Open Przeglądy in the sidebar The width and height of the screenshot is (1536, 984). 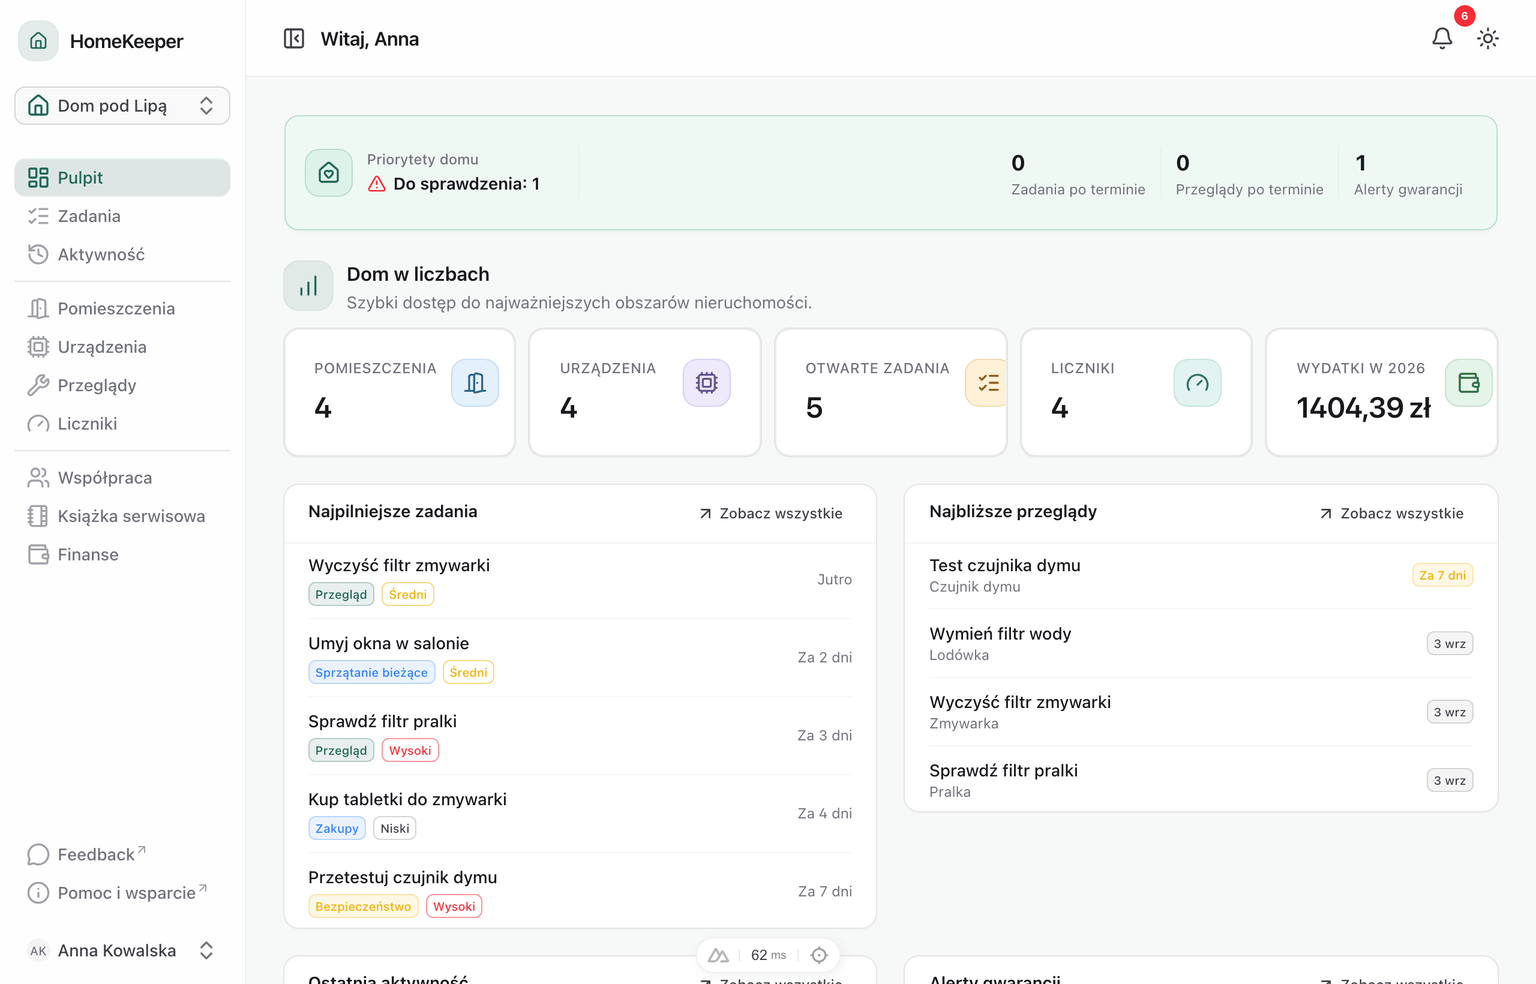click(122, 386)
